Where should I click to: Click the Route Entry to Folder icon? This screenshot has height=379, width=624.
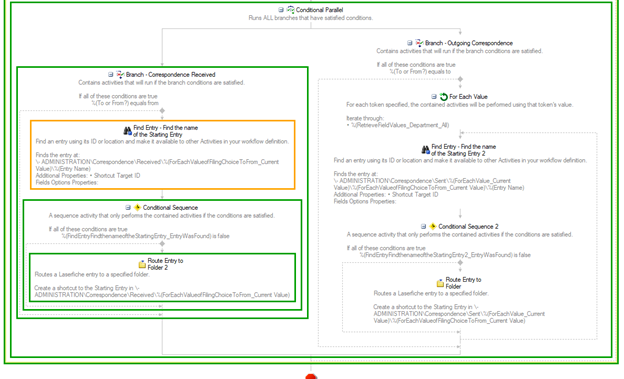pyautogui.click(x=440, y=283)
